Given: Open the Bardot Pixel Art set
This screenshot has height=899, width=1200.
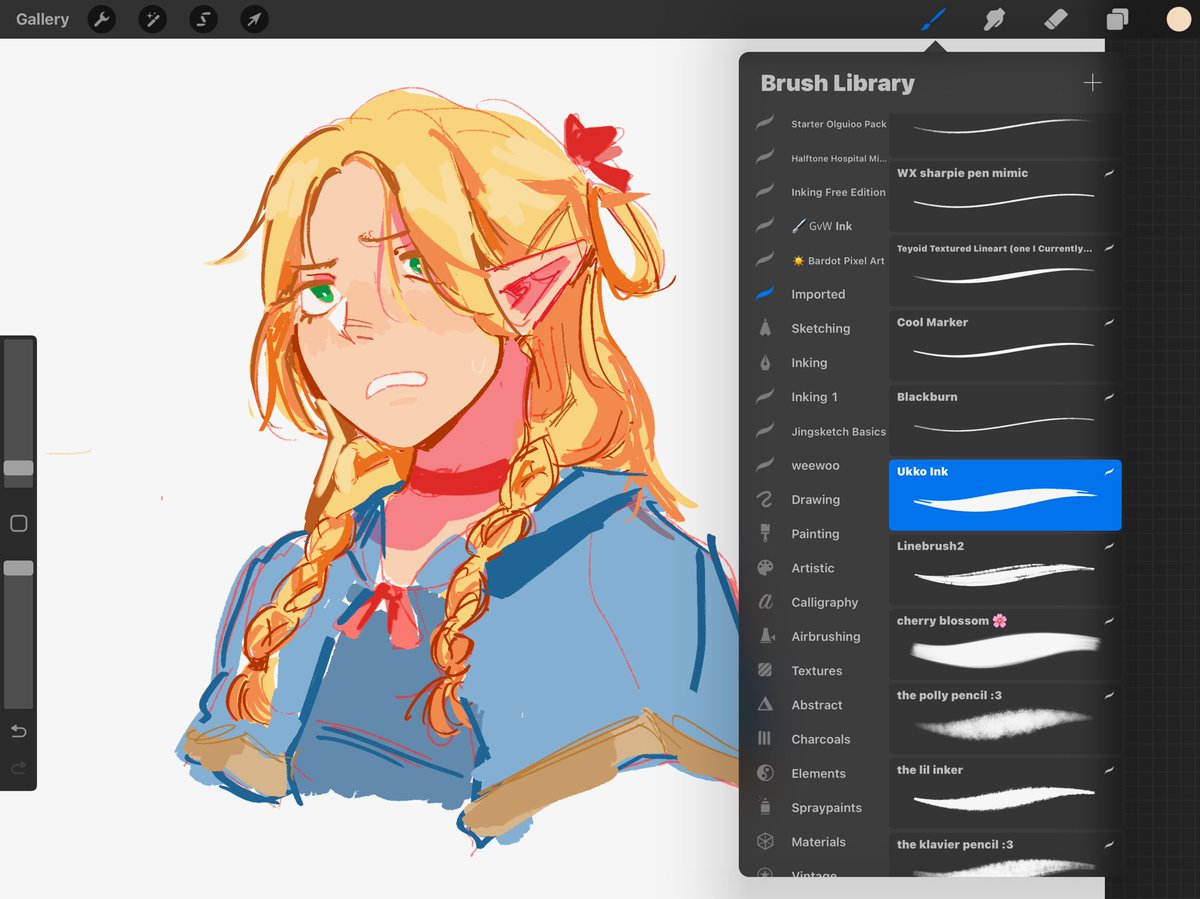Looking at the screenshot, I should pyautogui.click(x=820, y=260).
